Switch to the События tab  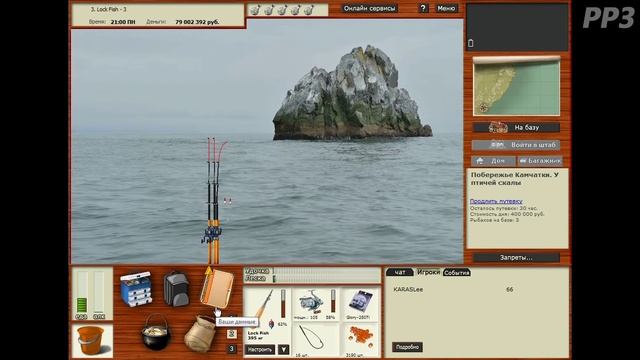tap(457, 272)
